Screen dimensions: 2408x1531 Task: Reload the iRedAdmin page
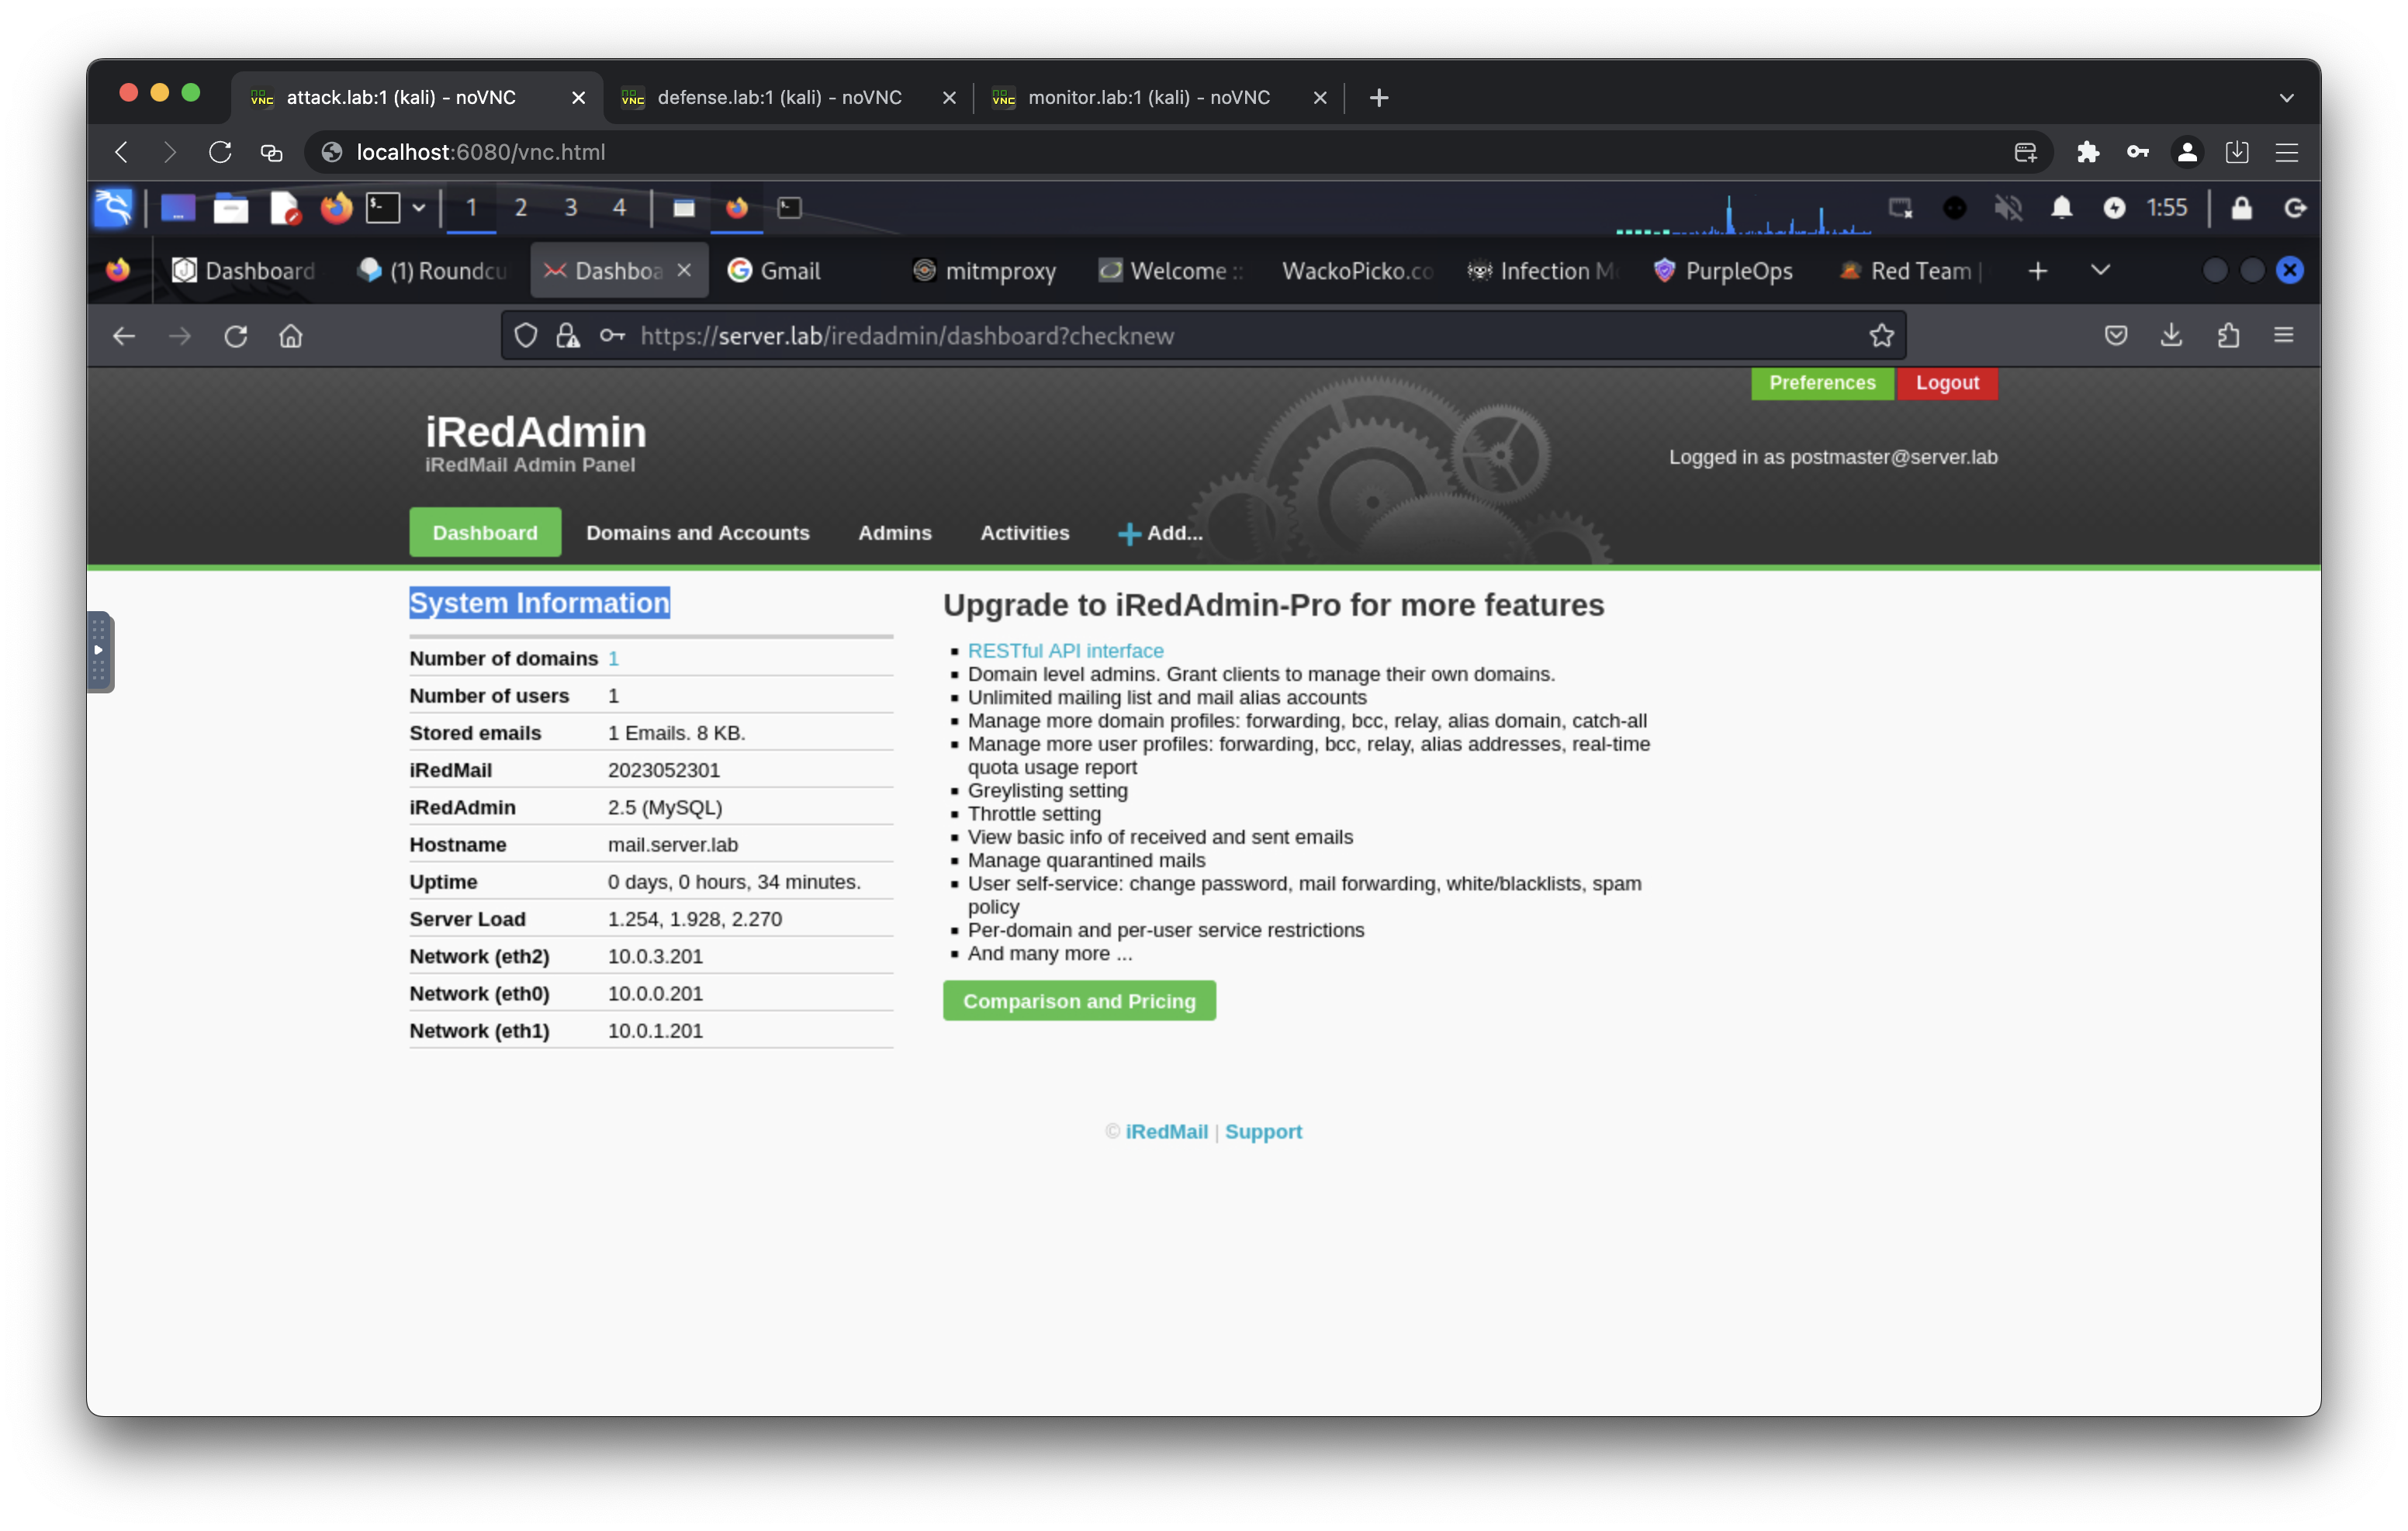pos(235,336)
